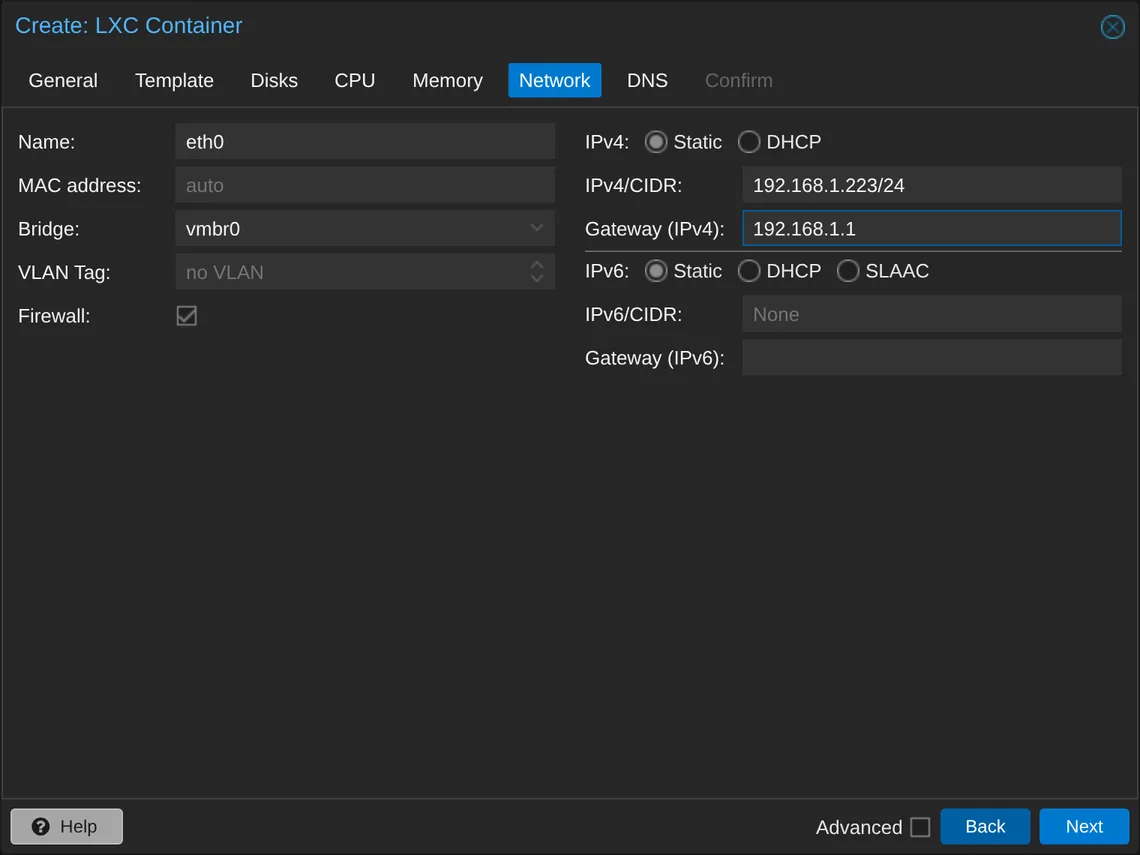Select IPv4 Static radio button
Image resolution: width=1140 pixels, height=855 pixels.
(656, 142)
